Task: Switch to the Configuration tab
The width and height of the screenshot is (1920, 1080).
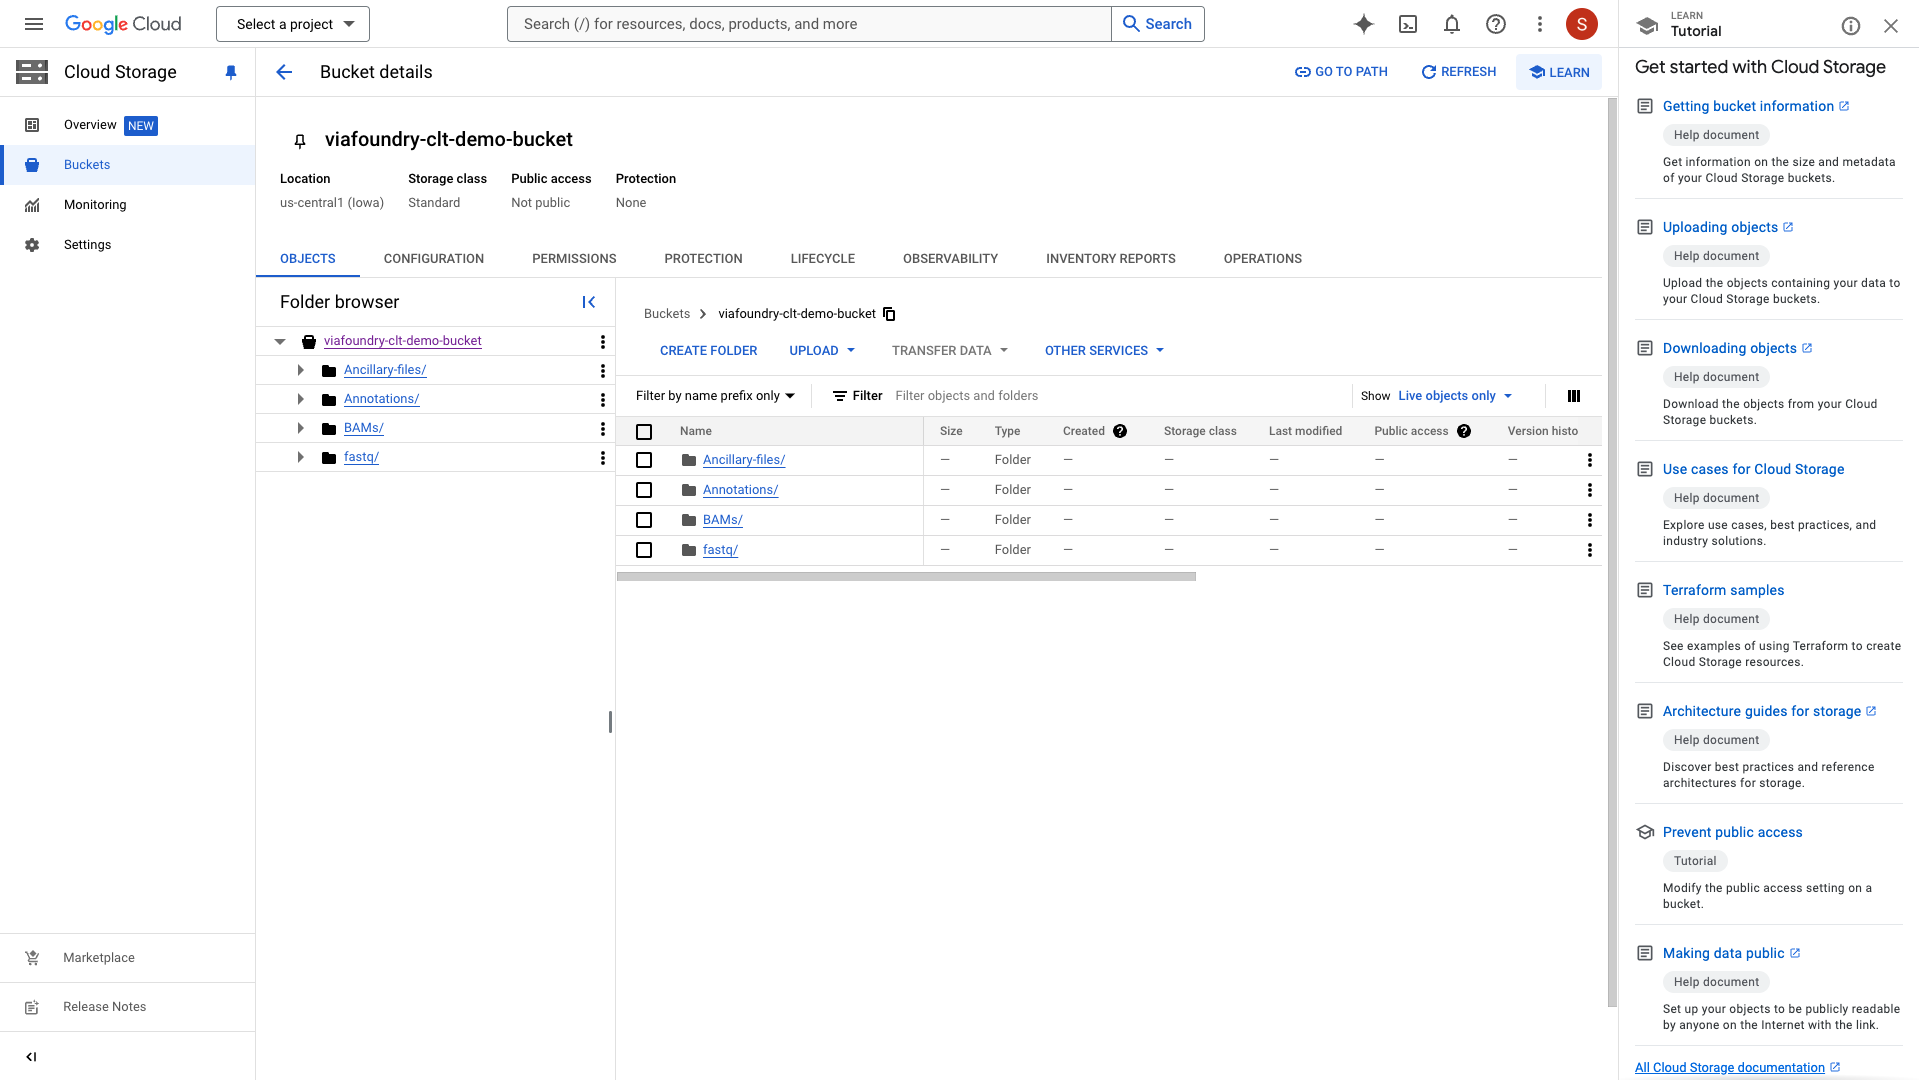Action: 433,259
